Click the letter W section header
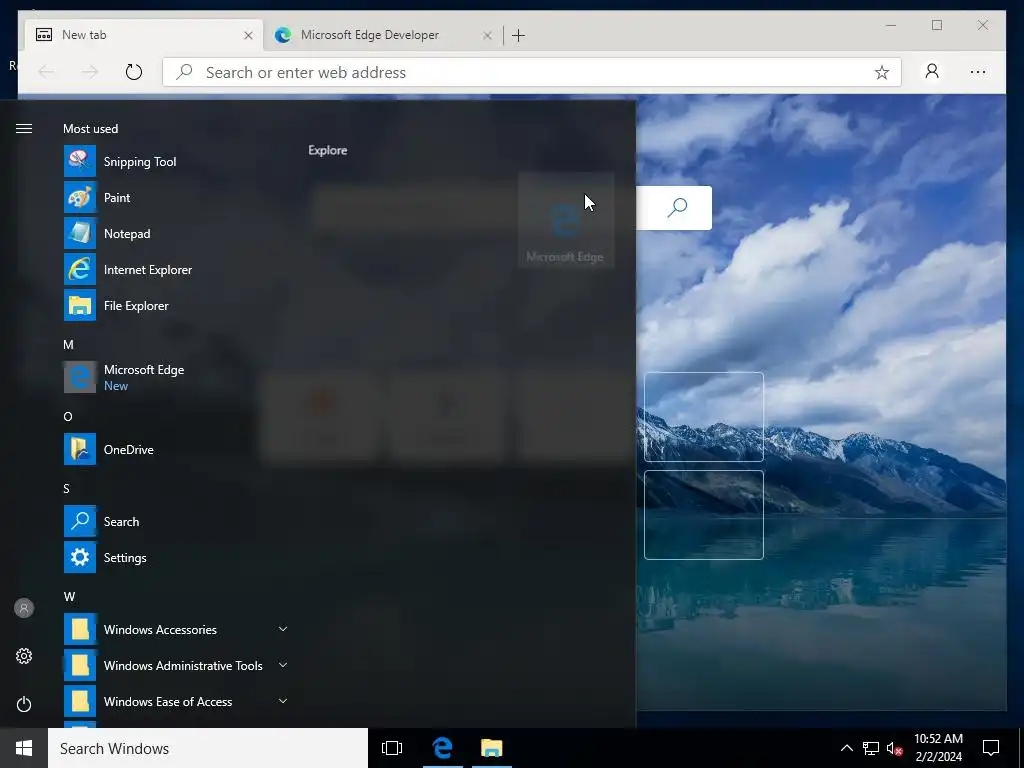Screen dimensions: 1024x768 tap(69, 596)
